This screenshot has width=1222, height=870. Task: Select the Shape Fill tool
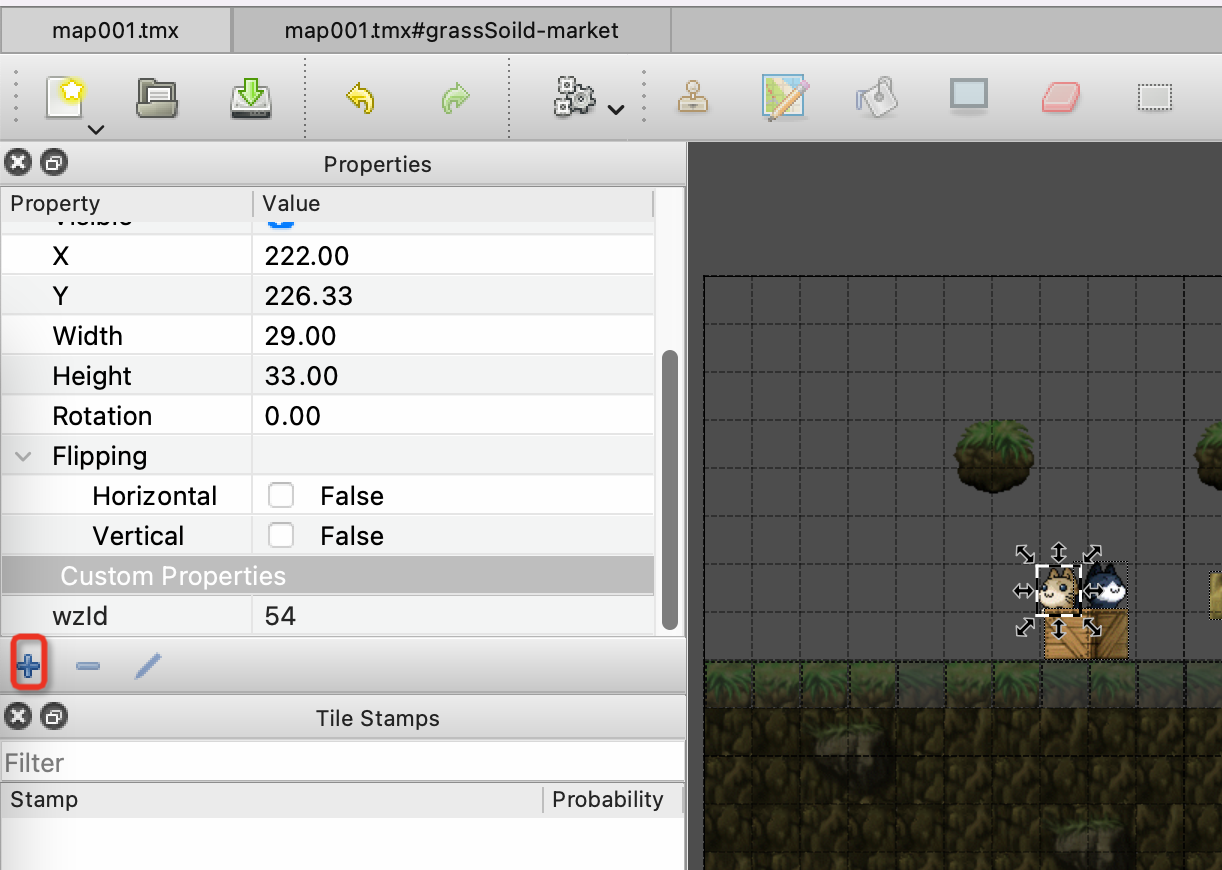pos(968,97)
